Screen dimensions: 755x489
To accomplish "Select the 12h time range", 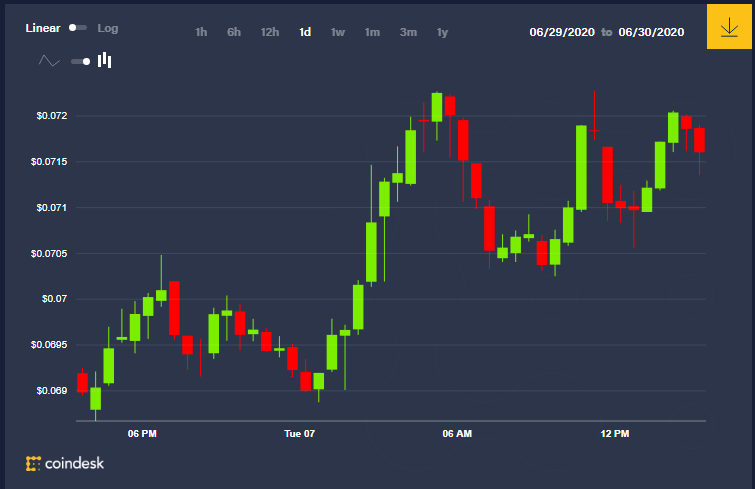I will (x=270, y=32).
